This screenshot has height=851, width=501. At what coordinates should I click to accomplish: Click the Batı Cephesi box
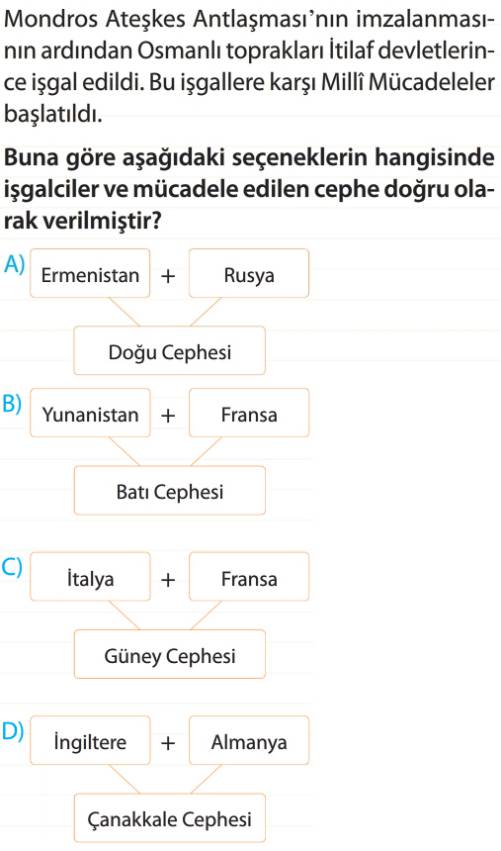coord(170,491)
